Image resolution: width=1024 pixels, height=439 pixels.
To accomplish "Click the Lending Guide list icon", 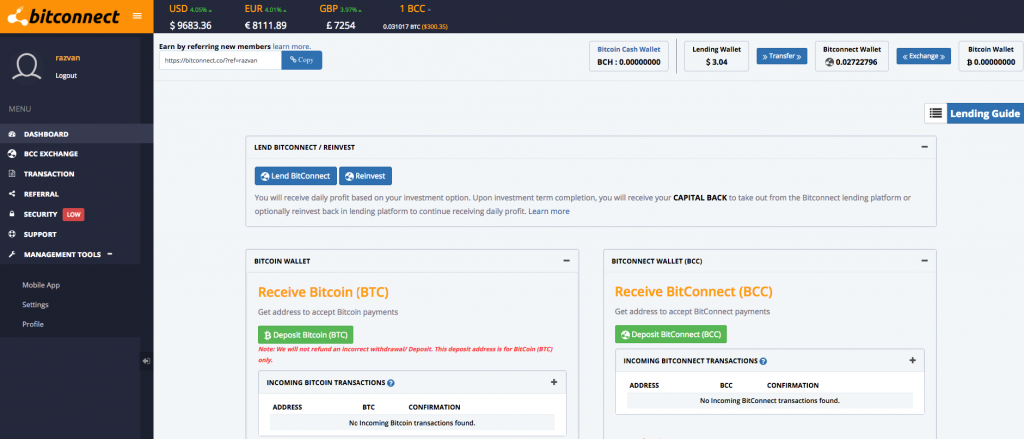I will tap(935, 113).
